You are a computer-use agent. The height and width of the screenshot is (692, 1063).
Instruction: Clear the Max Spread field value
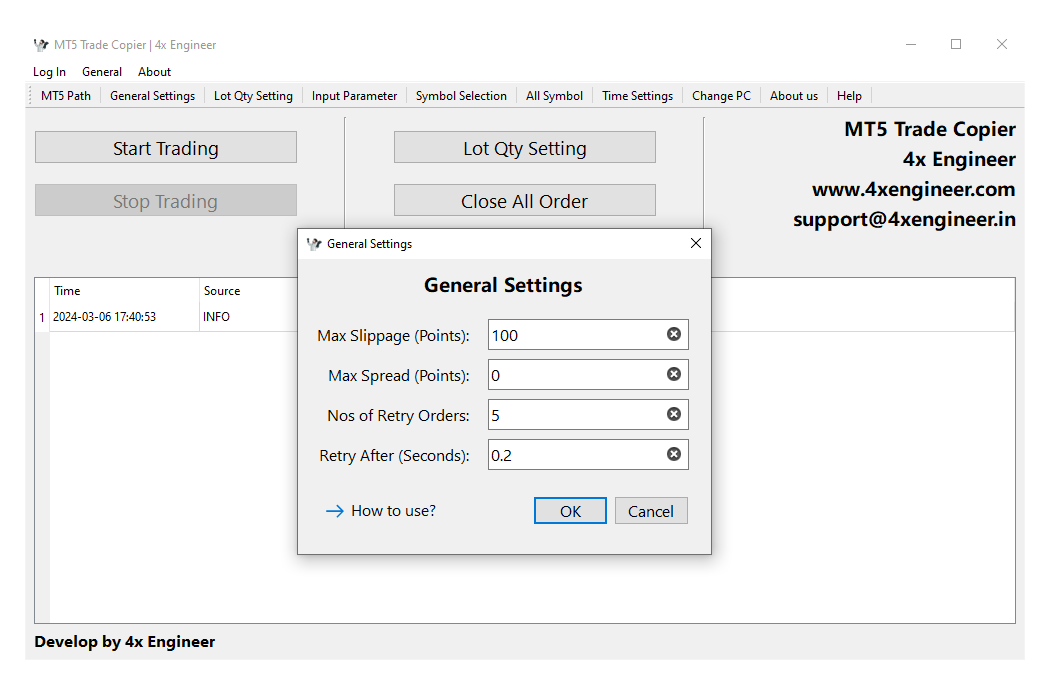[673, 374]
